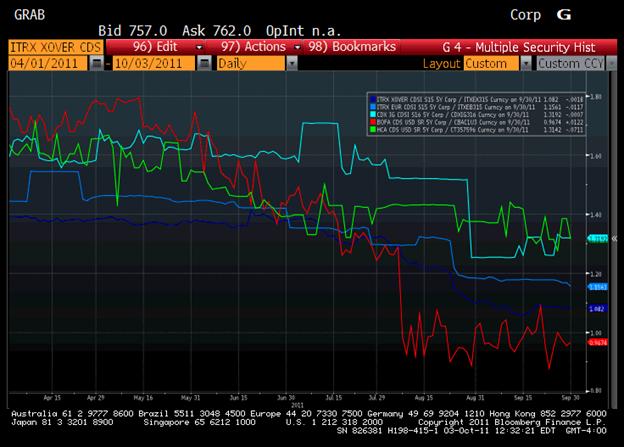Click the blue 1.1561 value tag on axis
The height and width of the screenshot is (447, 624).
pyautogui.click(x=597, y=287)
